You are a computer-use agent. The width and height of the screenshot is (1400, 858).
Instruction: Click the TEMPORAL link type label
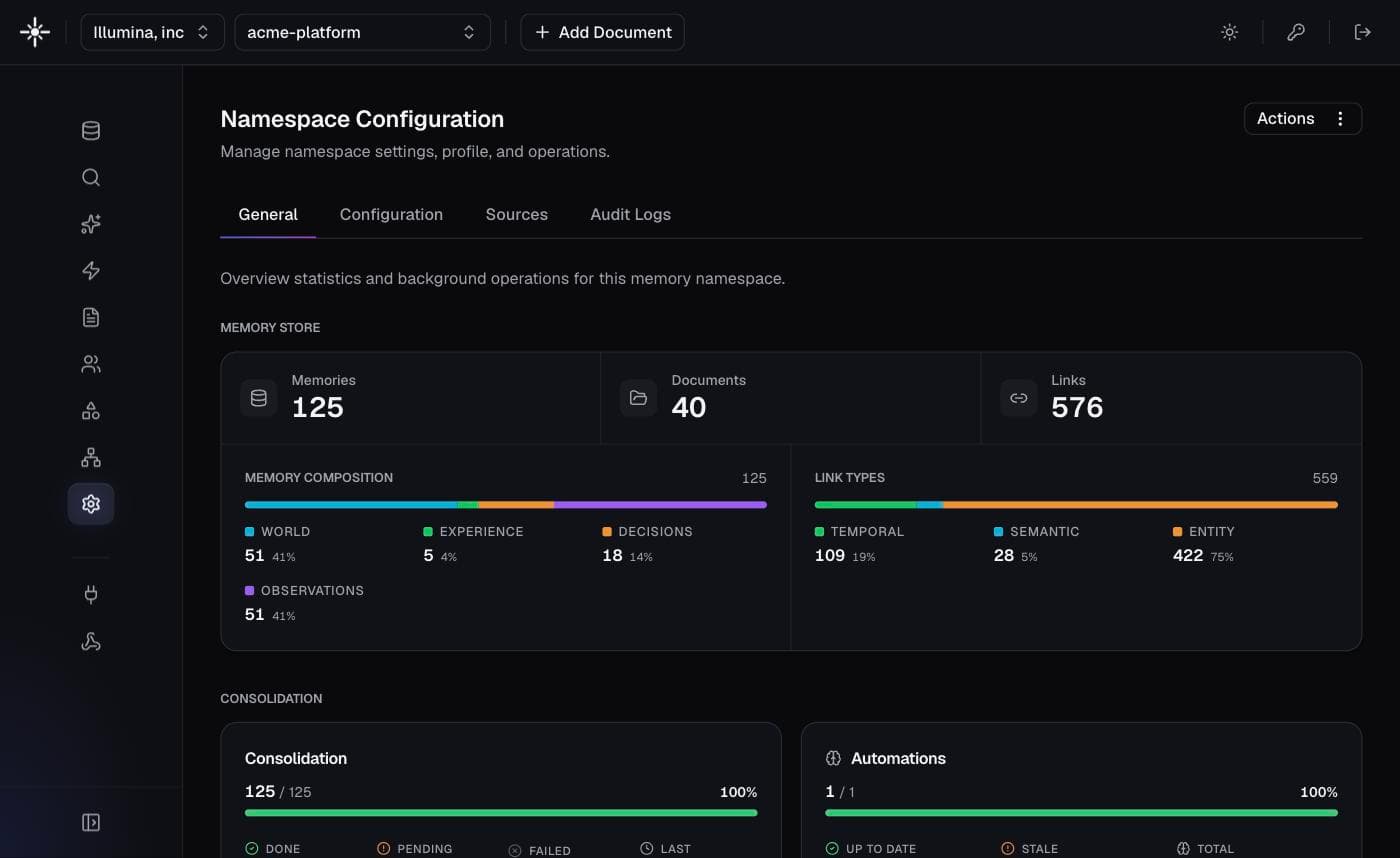[867, 532]
